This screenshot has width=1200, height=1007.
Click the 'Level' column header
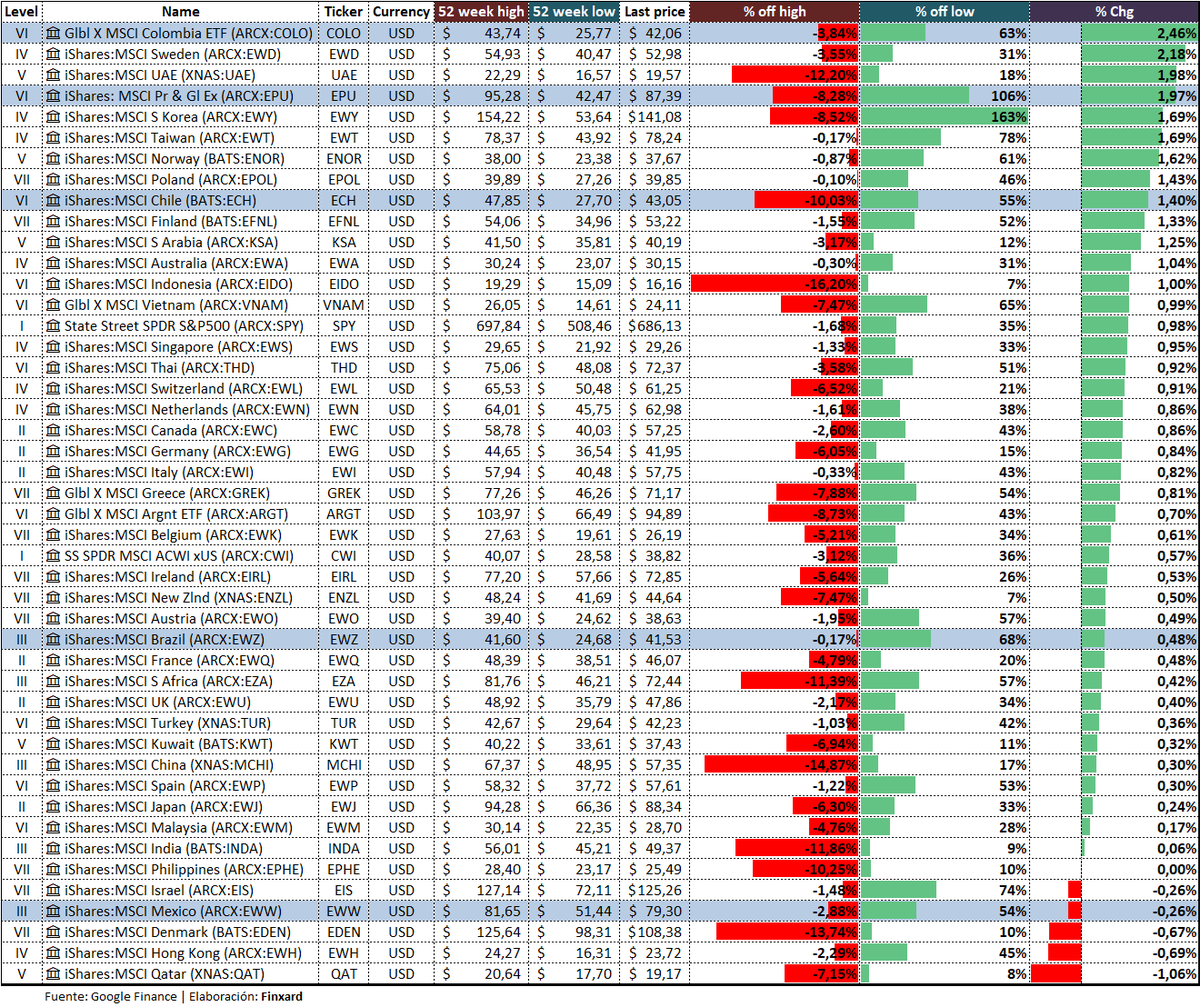pyautogui.click(x=21, y=11)
